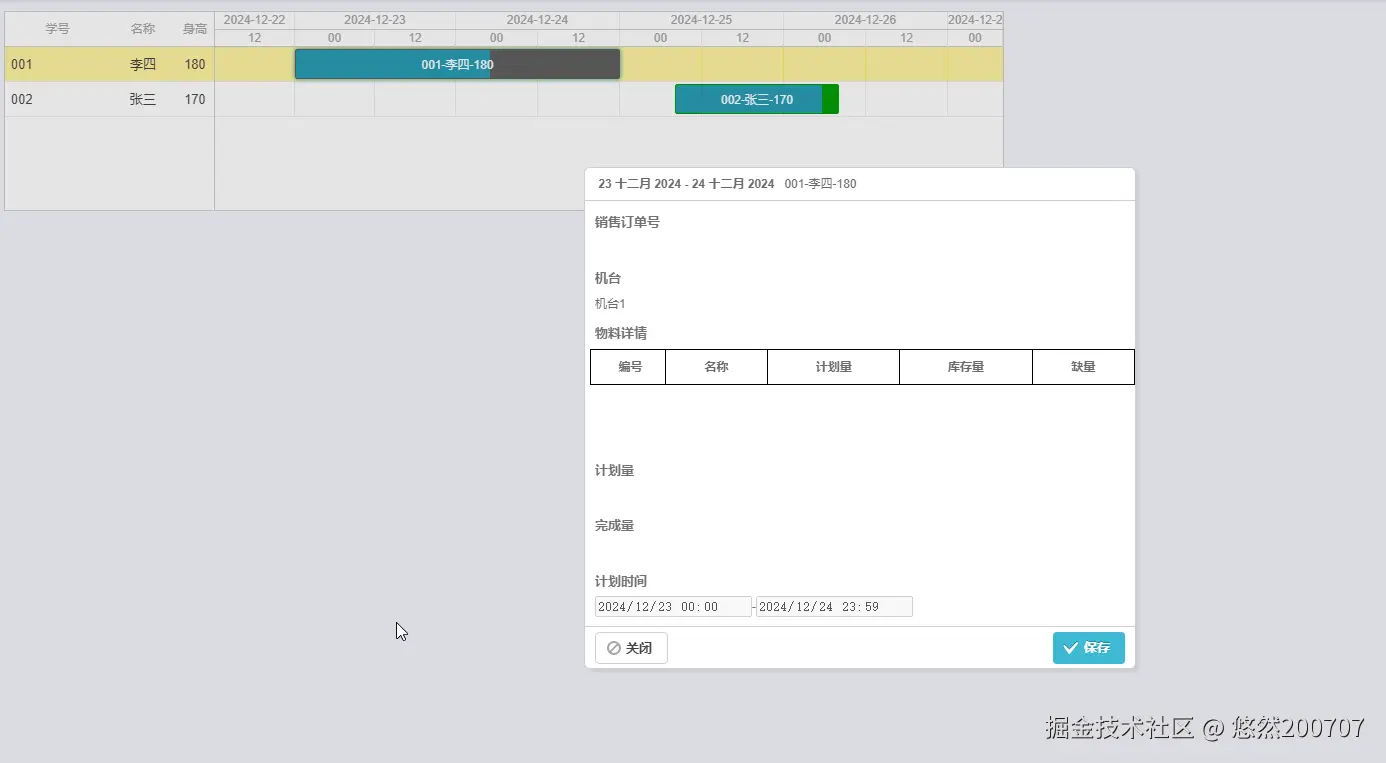Click the 2024-12-25 date header
The image size is (1386, 763).
(700, 18)
